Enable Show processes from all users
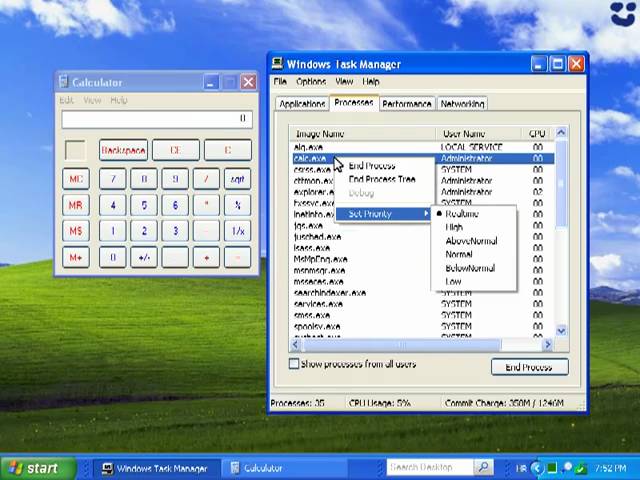This screenshot has height=480, width=640. click(294, 364)
